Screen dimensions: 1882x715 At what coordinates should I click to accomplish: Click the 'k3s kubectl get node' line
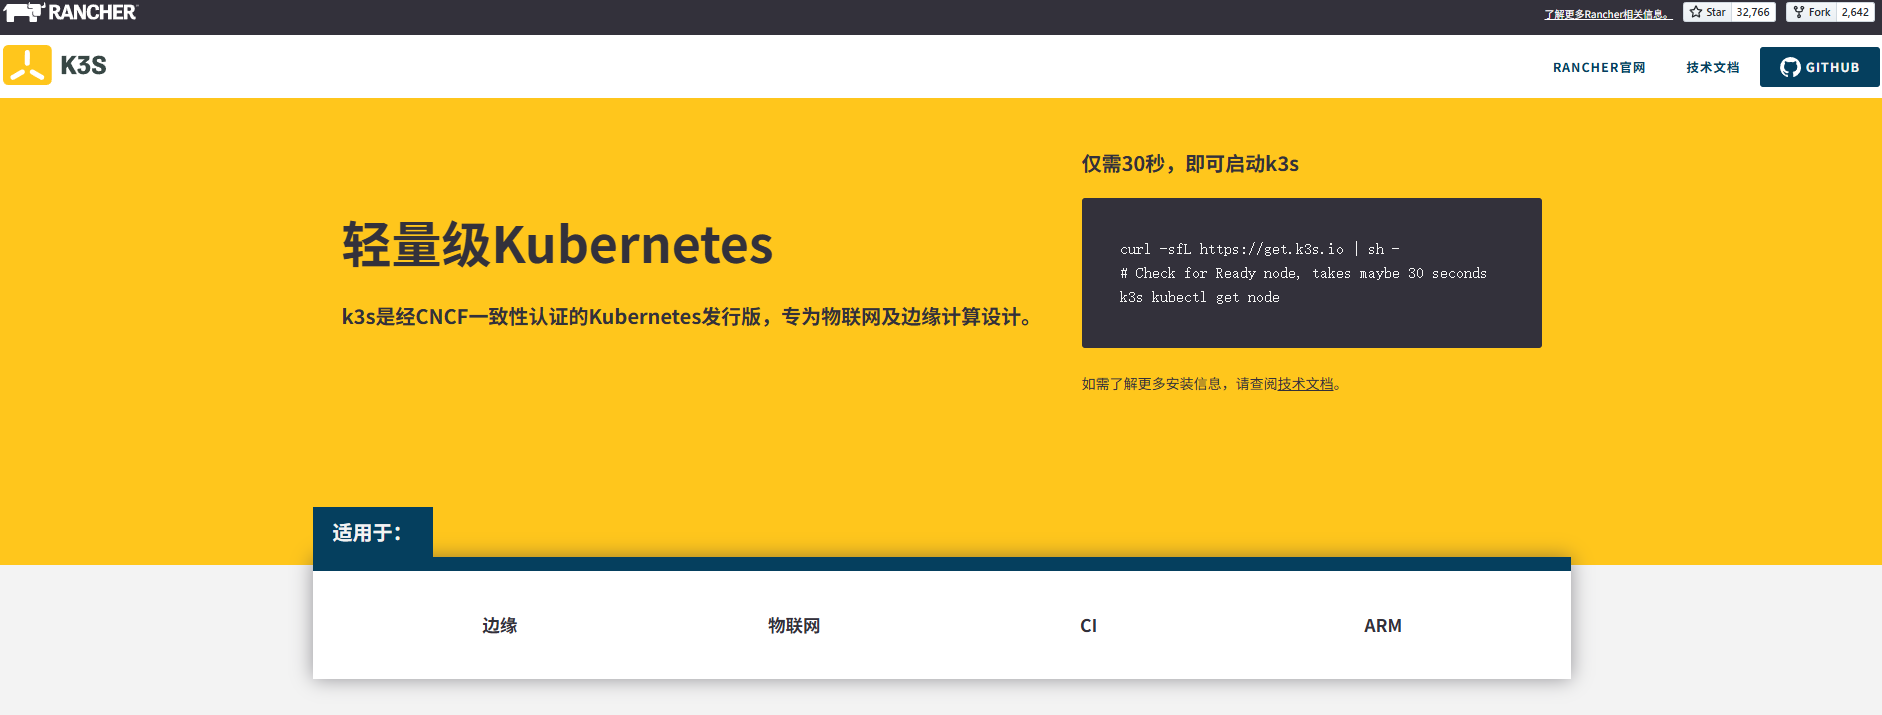[1199, 297]
